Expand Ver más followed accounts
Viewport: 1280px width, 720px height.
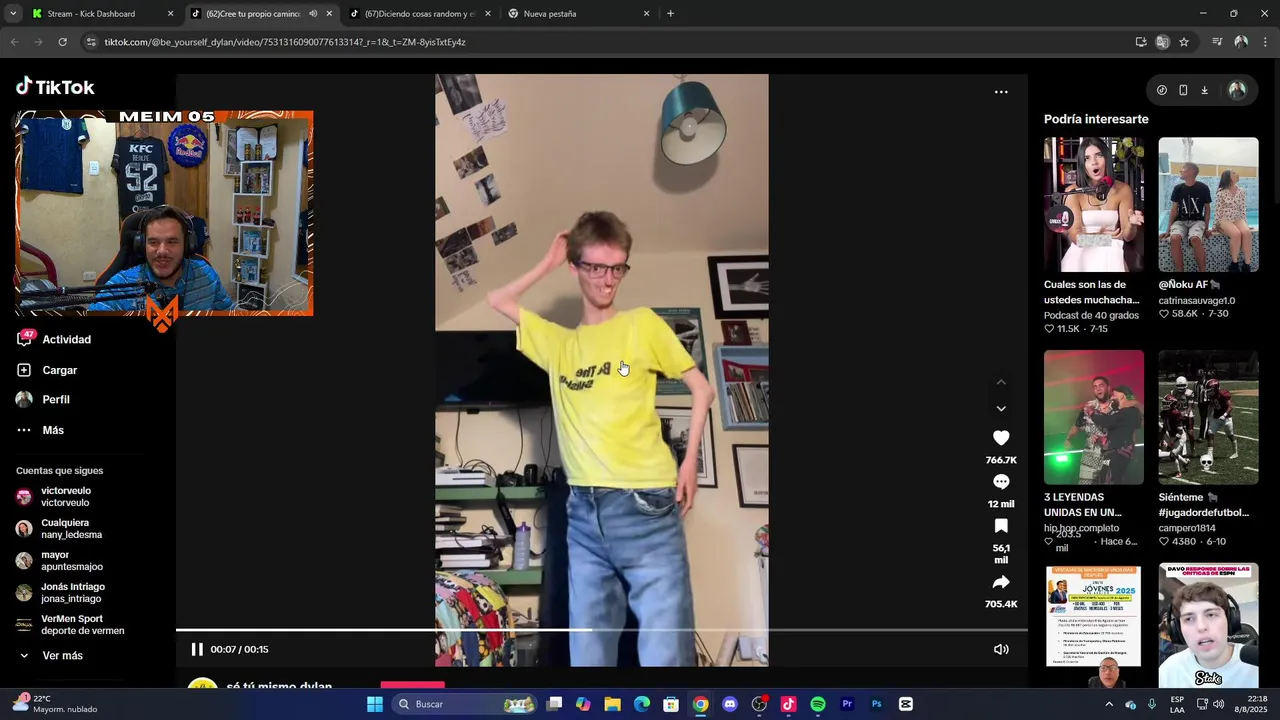[x=50, y=655]
